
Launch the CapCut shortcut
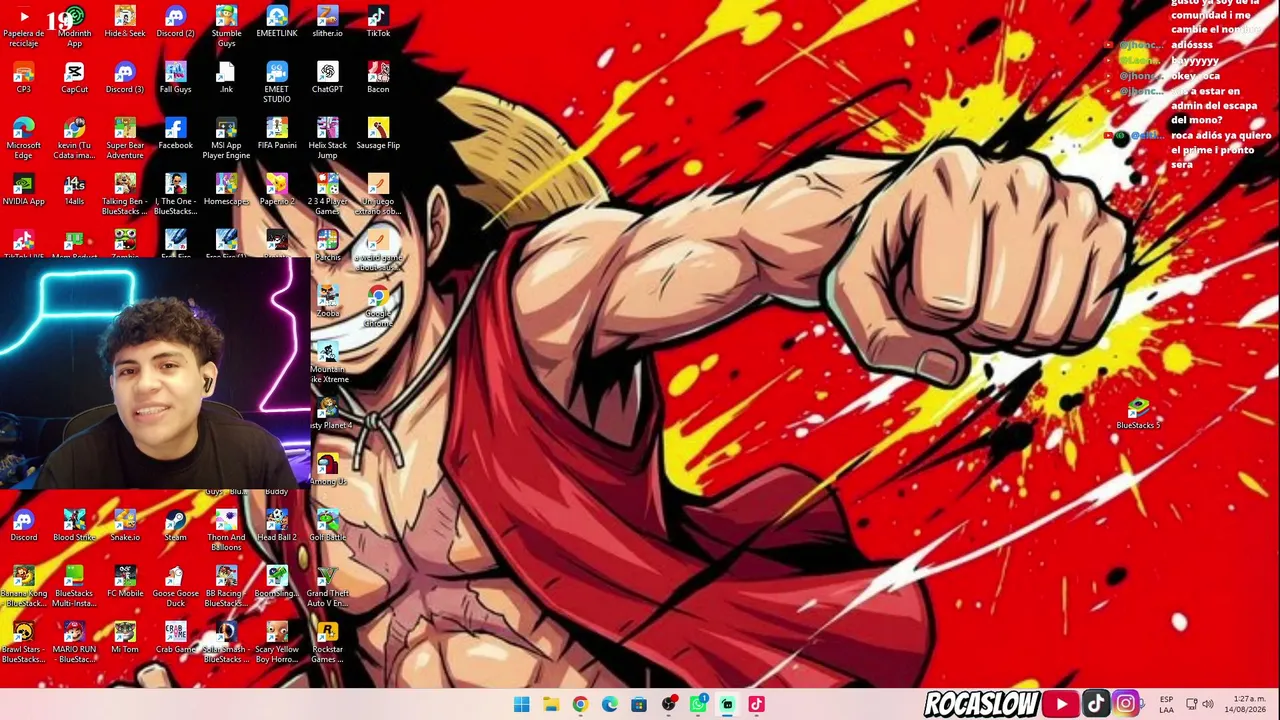pos(74,78)
